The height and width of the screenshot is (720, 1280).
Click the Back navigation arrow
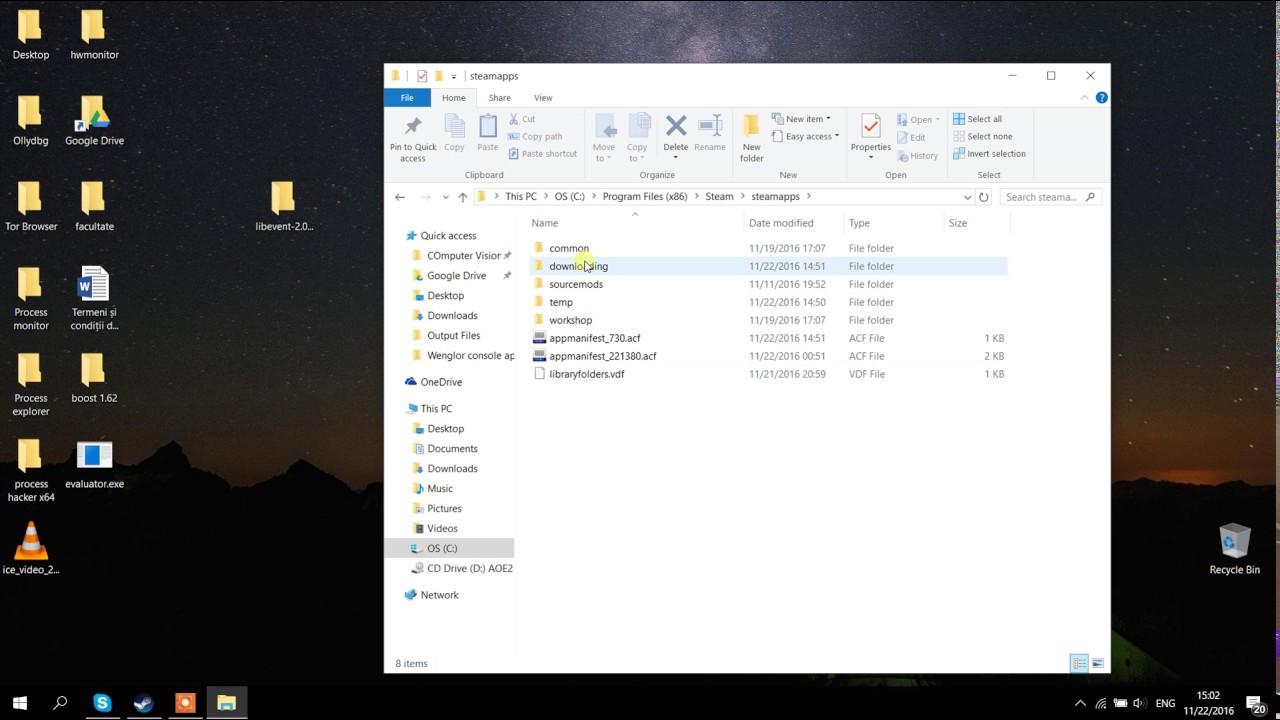[400, 197]
